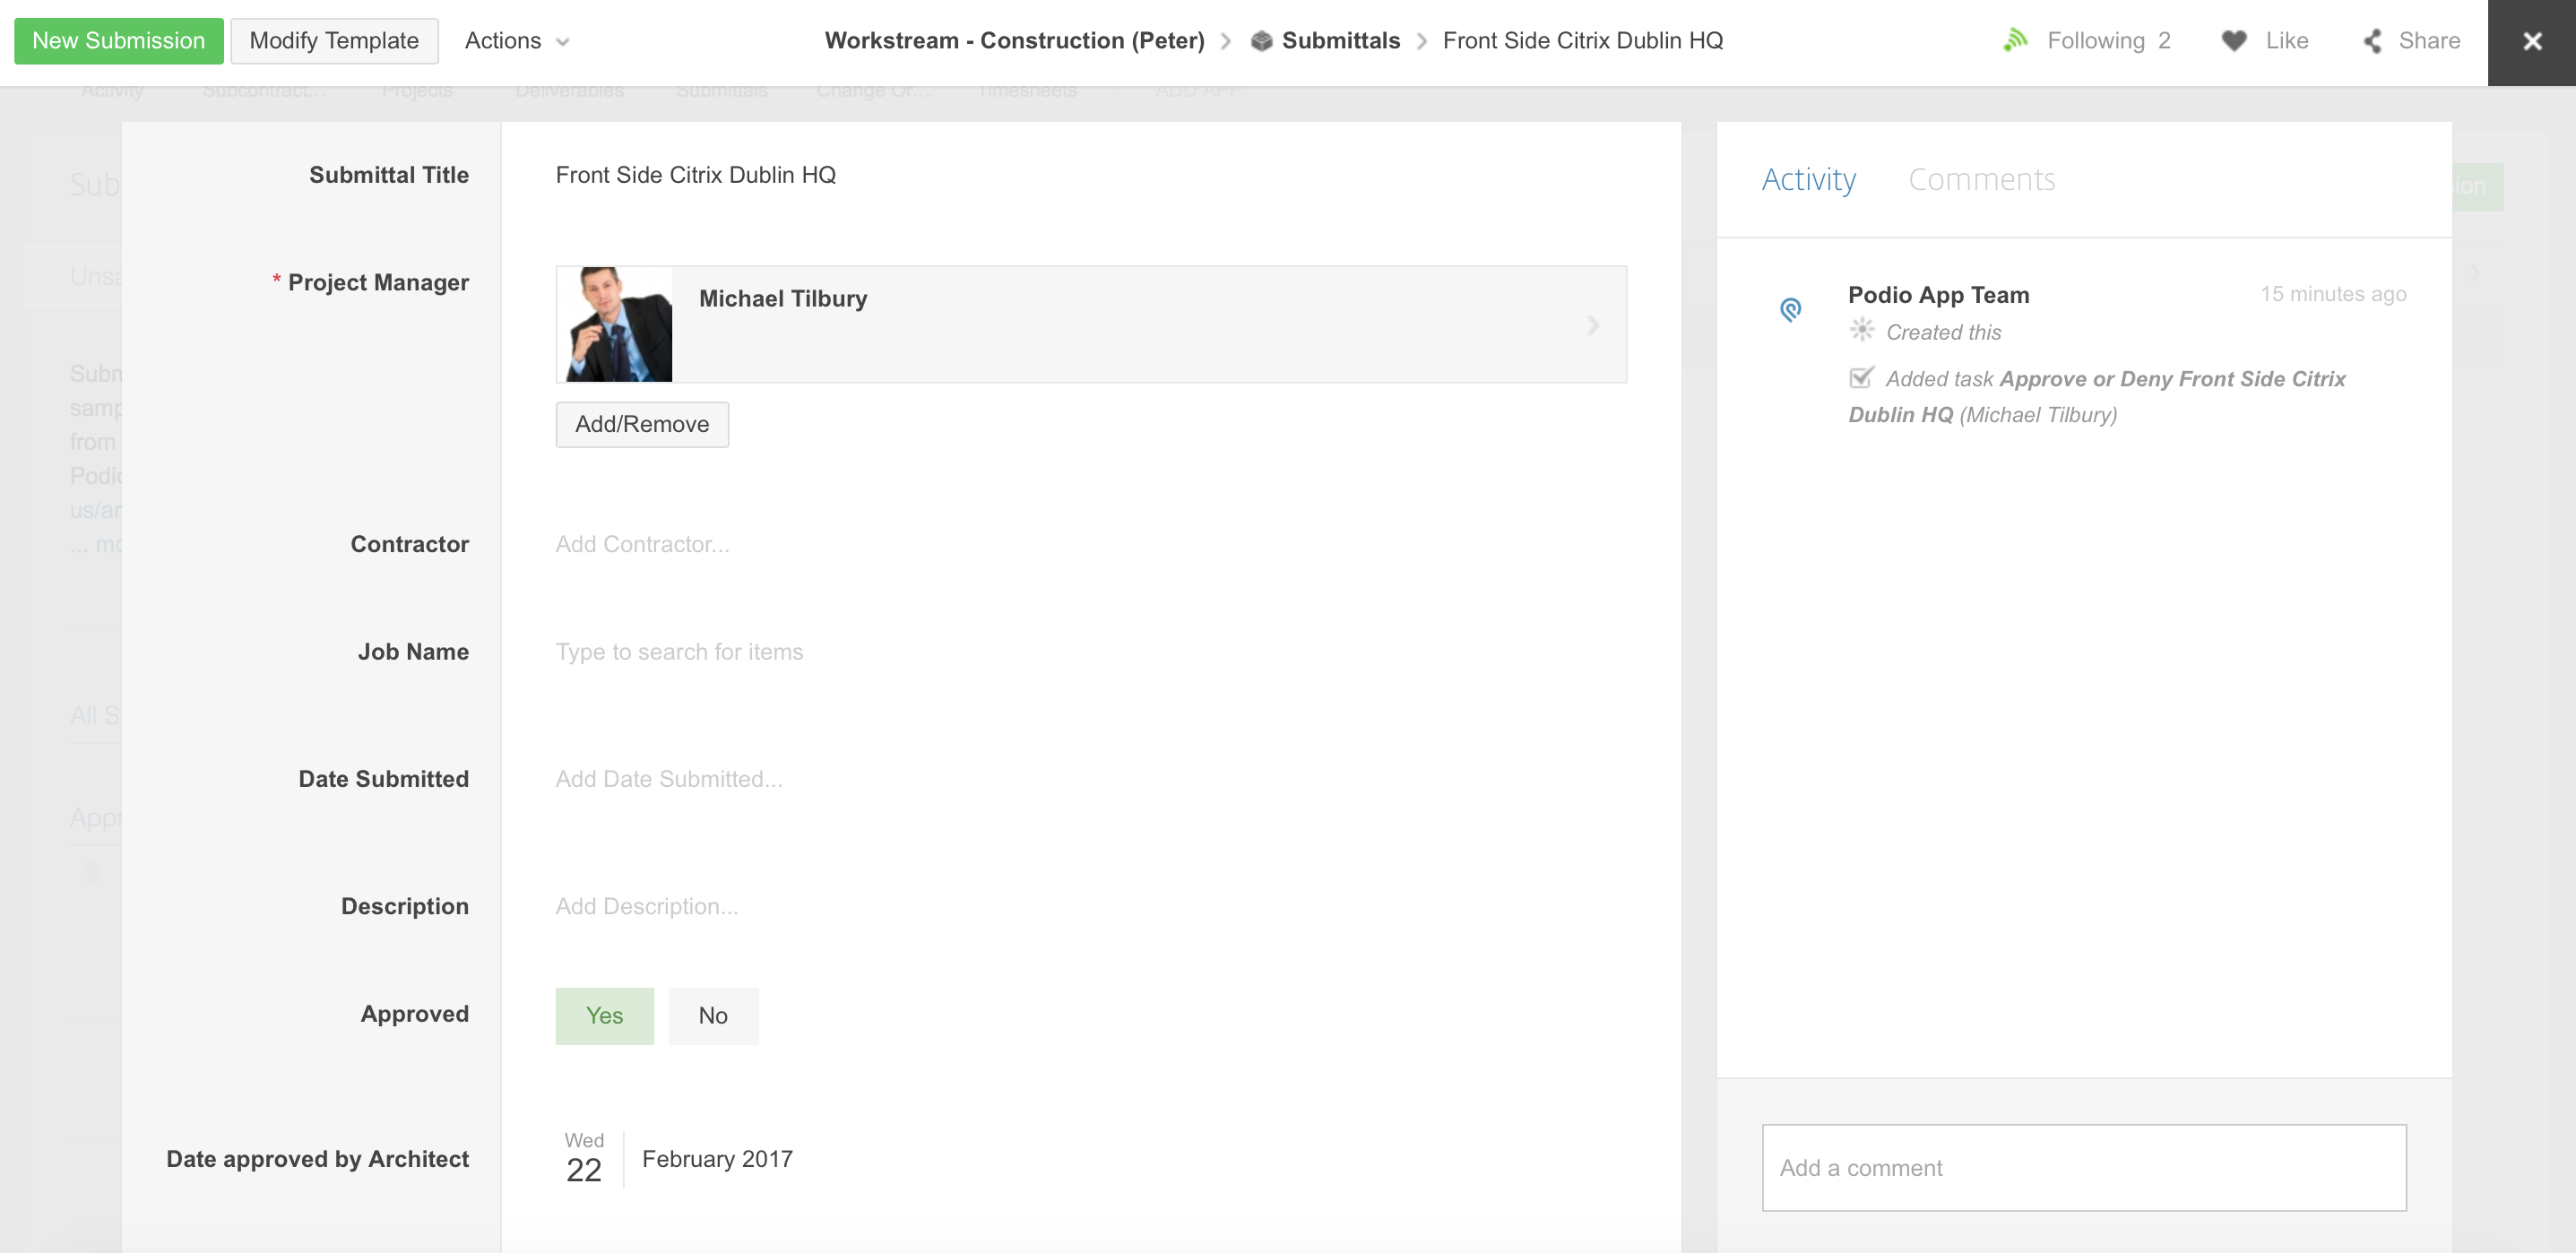
Task: Click breadcrumb chevron after Workstream Construction
Action: 1225,41
